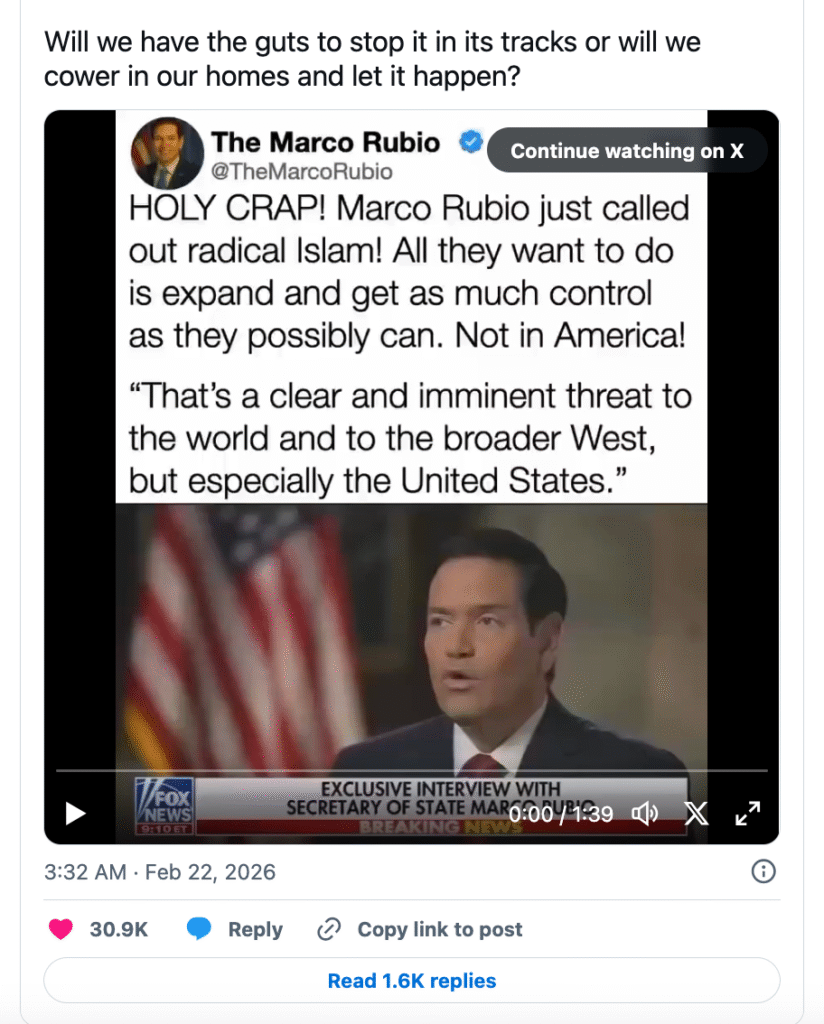Like the post with the heart icon

pos(61,929)
